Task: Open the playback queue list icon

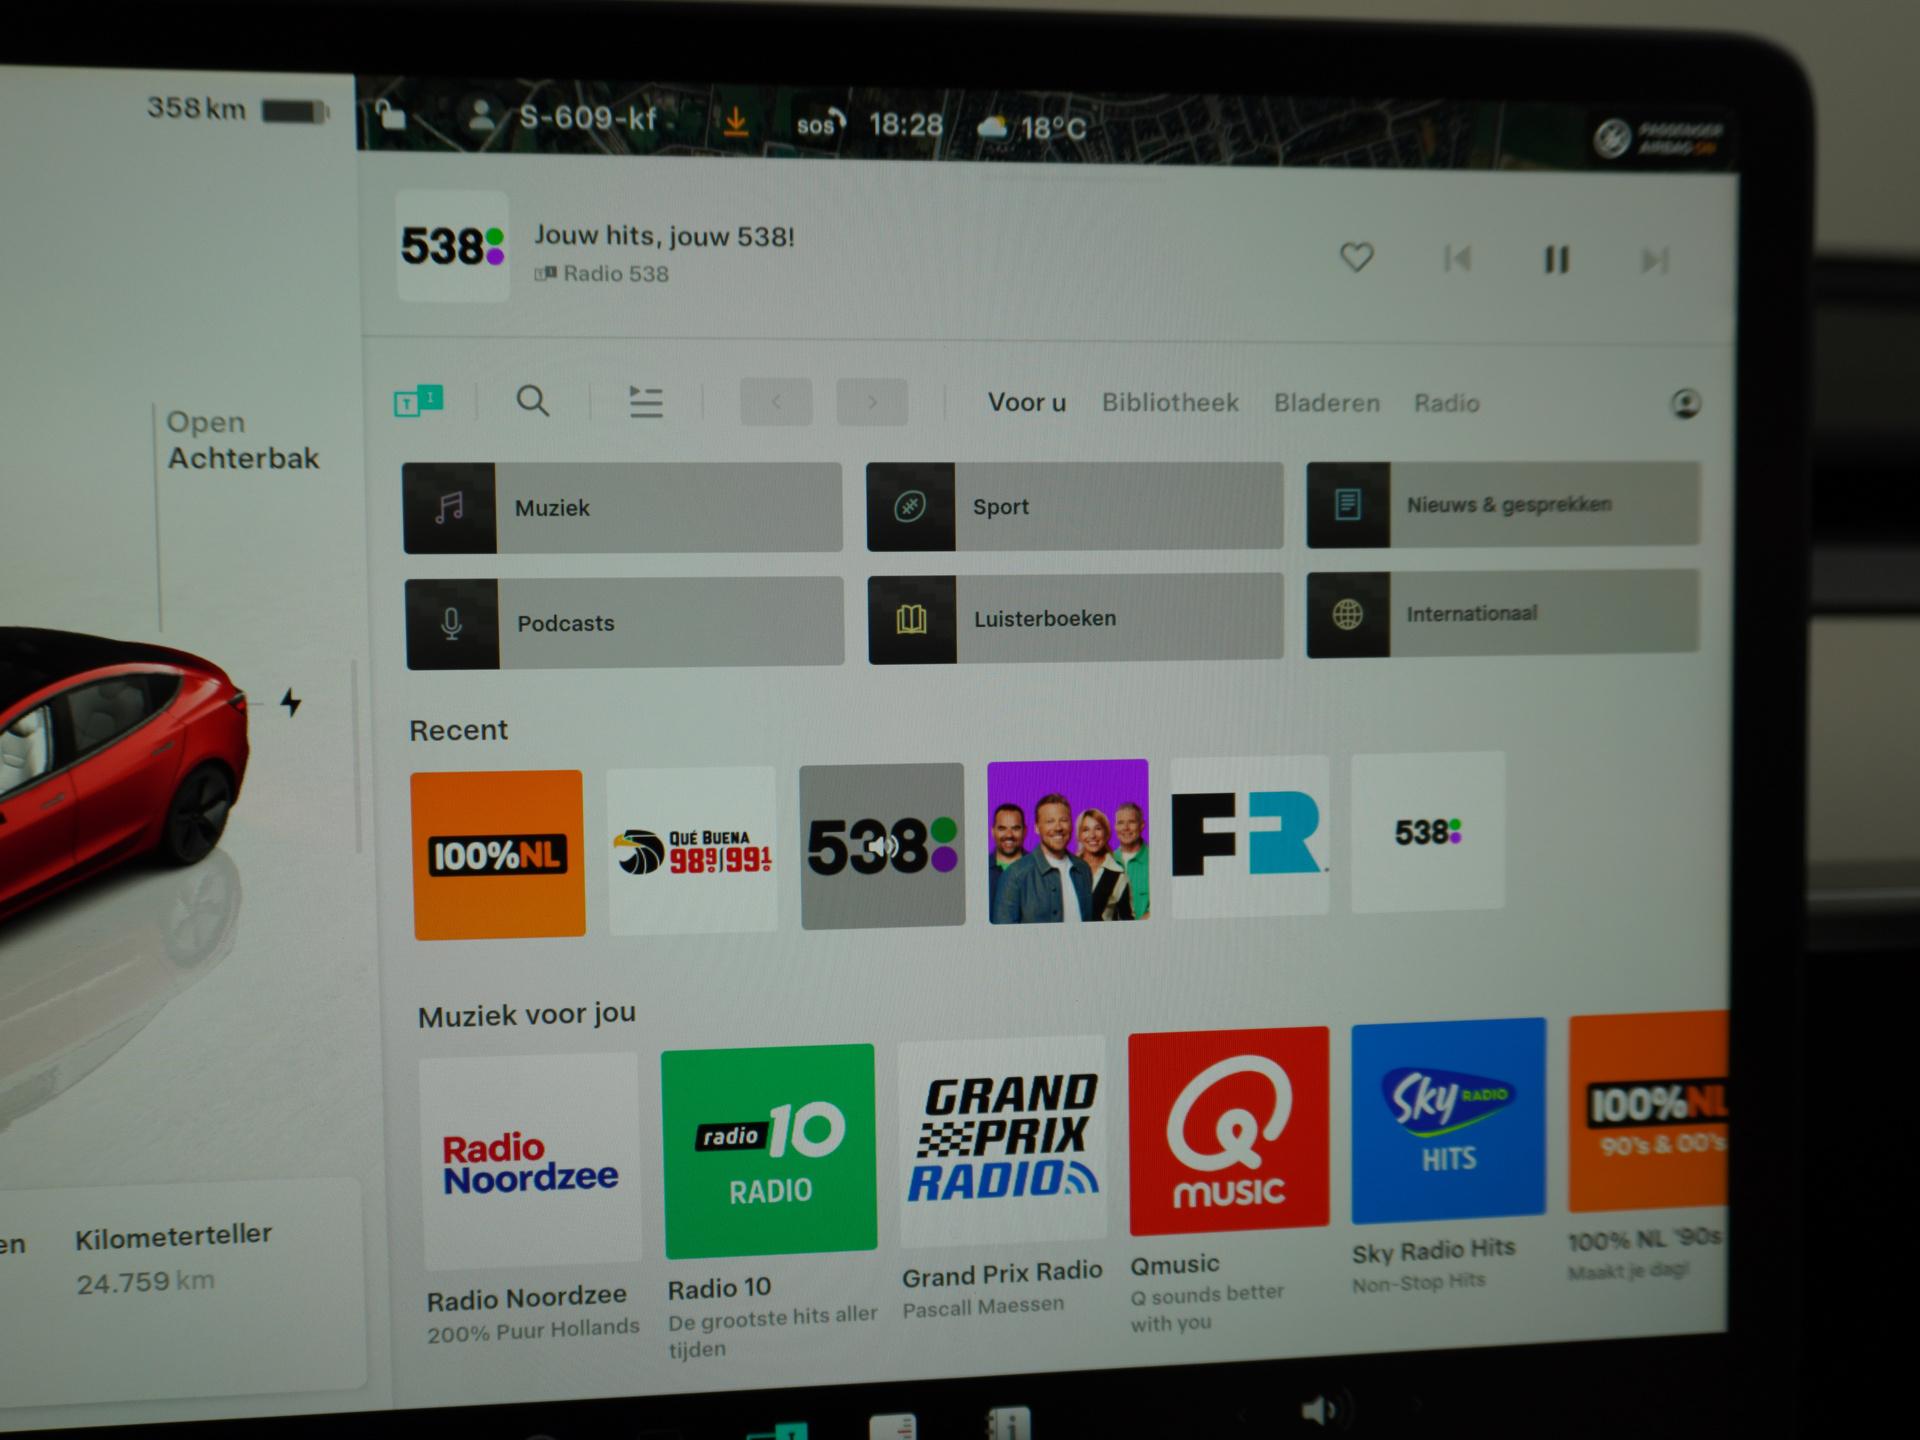Action: 645,402
